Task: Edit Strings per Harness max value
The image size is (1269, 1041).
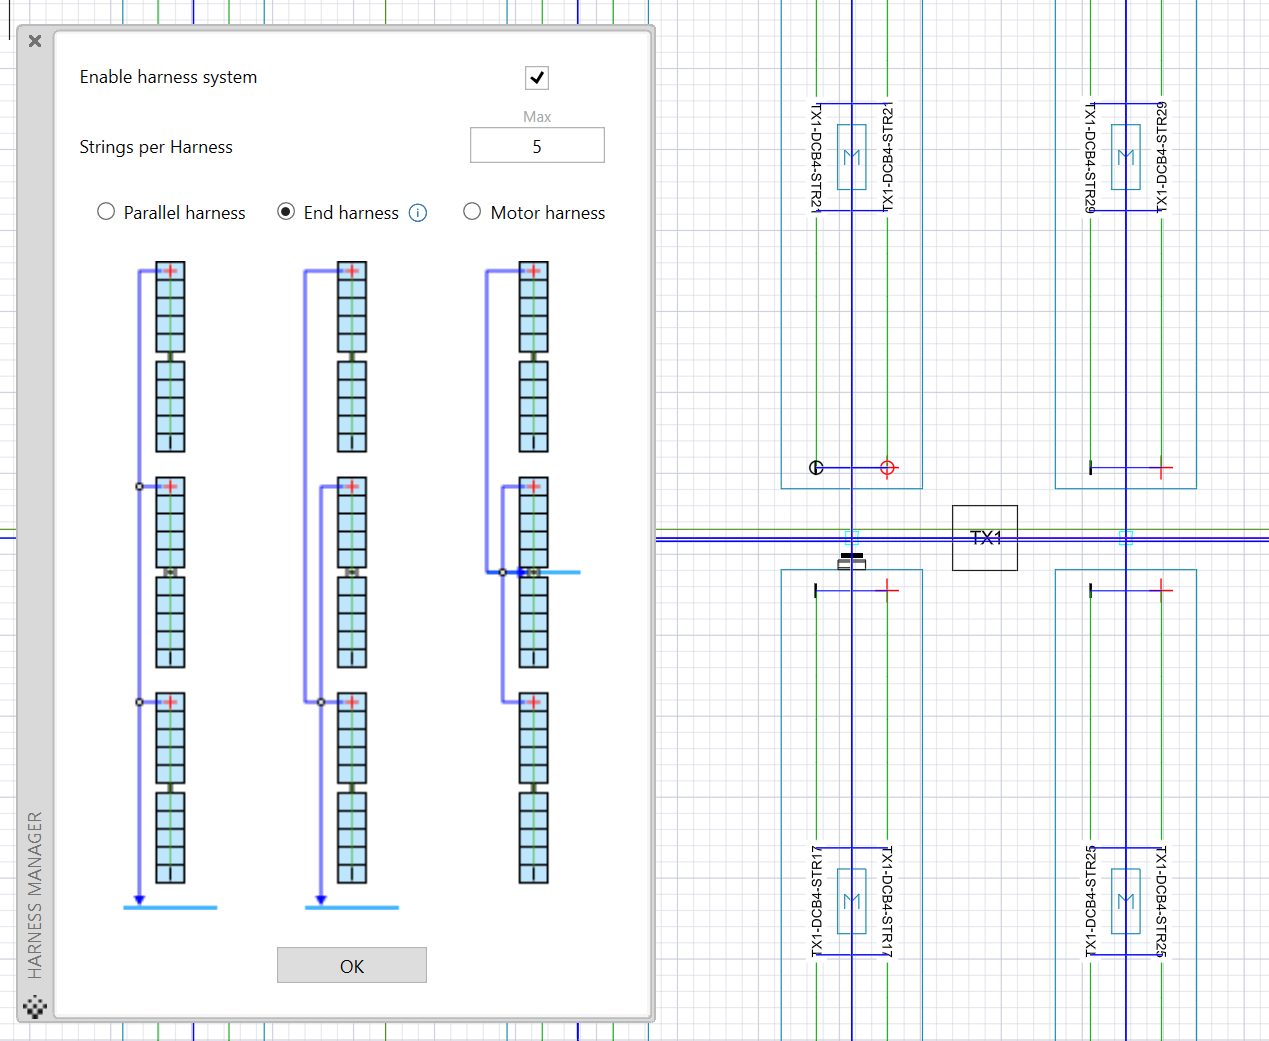Action: tap(537, 146)
